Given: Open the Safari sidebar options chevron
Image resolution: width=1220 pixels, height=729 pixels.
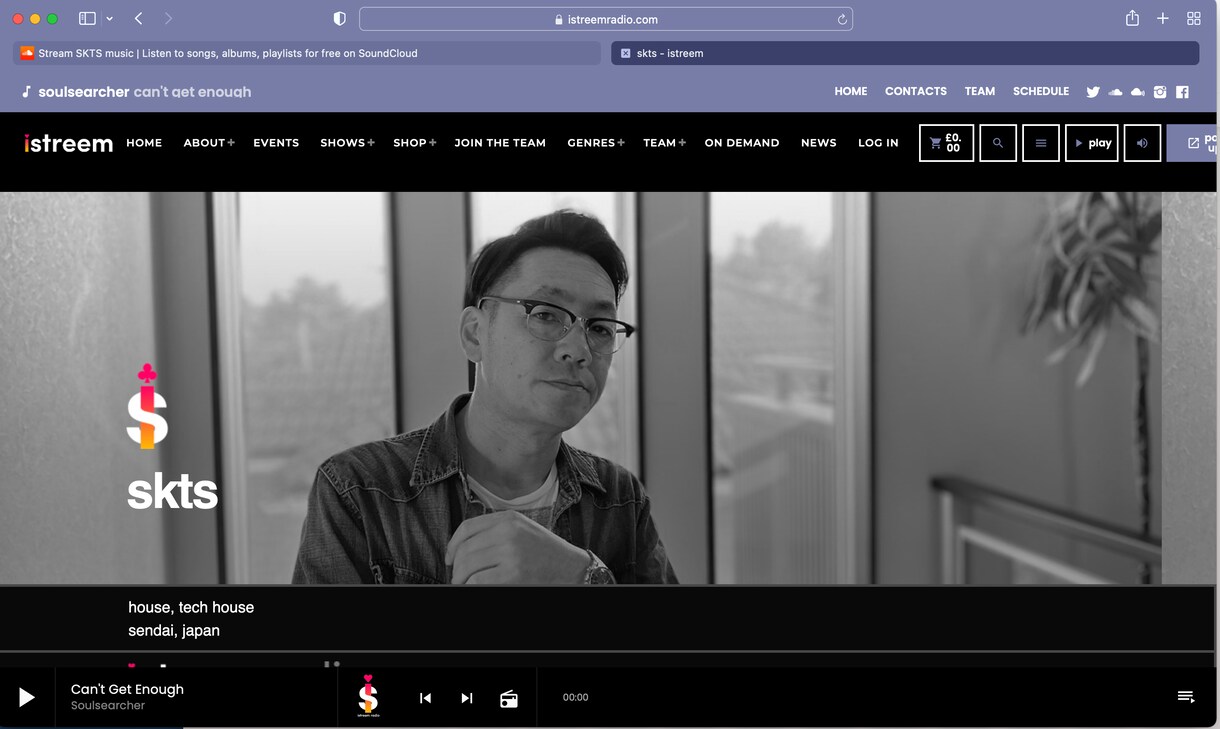Looking at the screenshot, I should (x=109, y=19).
